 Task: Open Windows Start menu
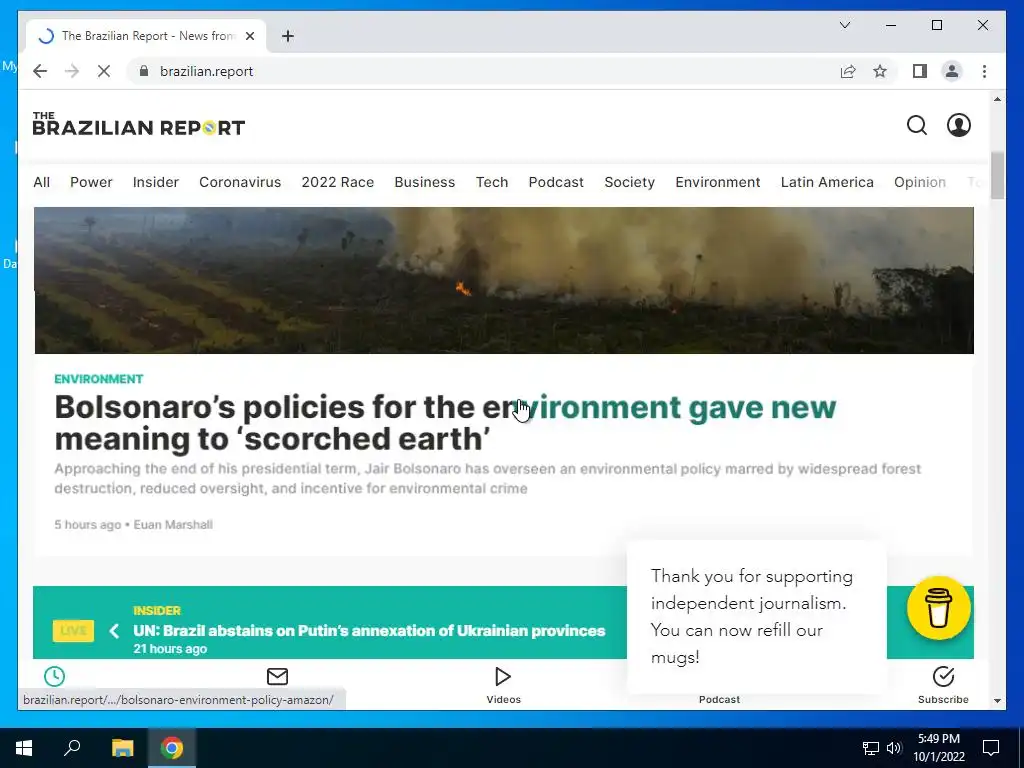[24, 748]
